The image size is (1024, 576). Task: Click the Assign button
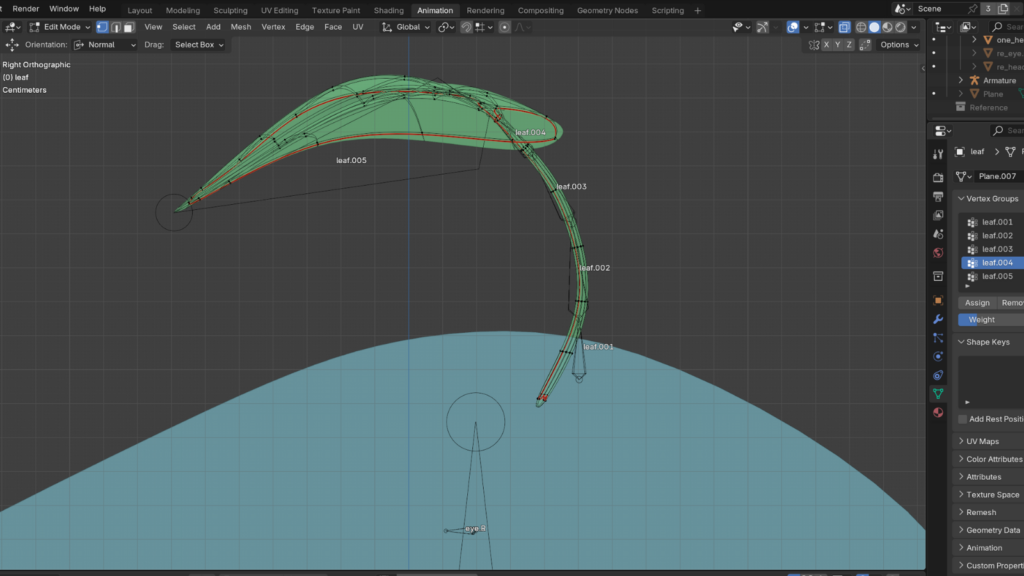[x=977, y=302]
